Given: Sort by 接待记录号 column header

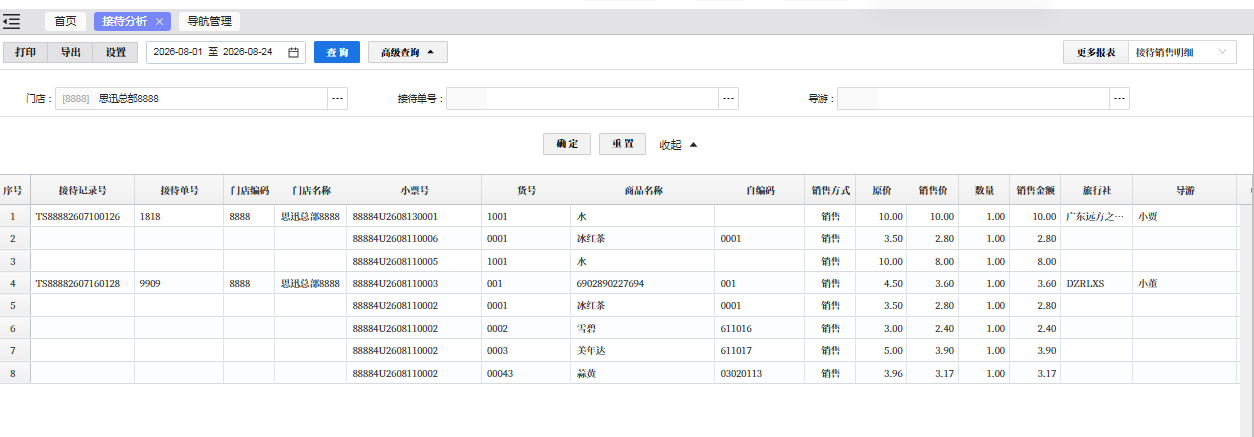Looking at the screenshot, I should [x=82, y=190].
